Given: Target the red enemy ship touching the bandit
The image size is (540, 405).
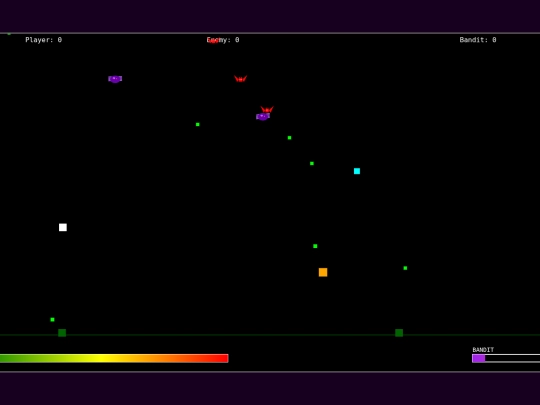Looking at the screenshot, I should point(267,109).
